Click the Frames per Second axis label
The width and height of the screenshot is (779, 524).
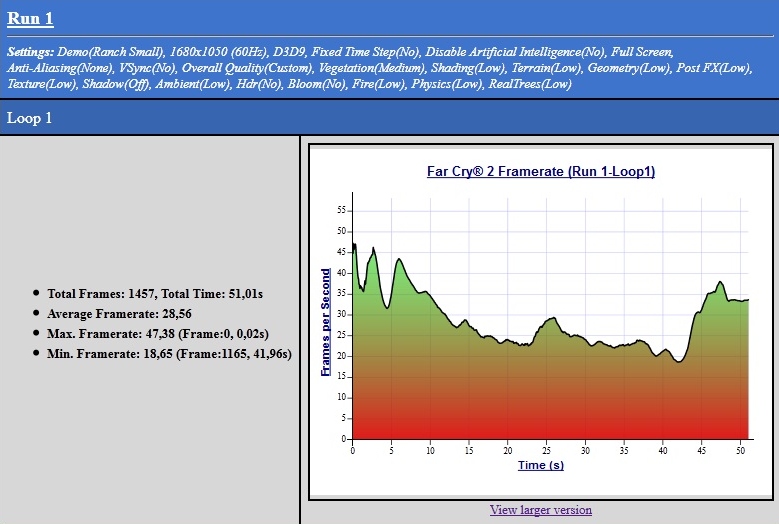325,322
